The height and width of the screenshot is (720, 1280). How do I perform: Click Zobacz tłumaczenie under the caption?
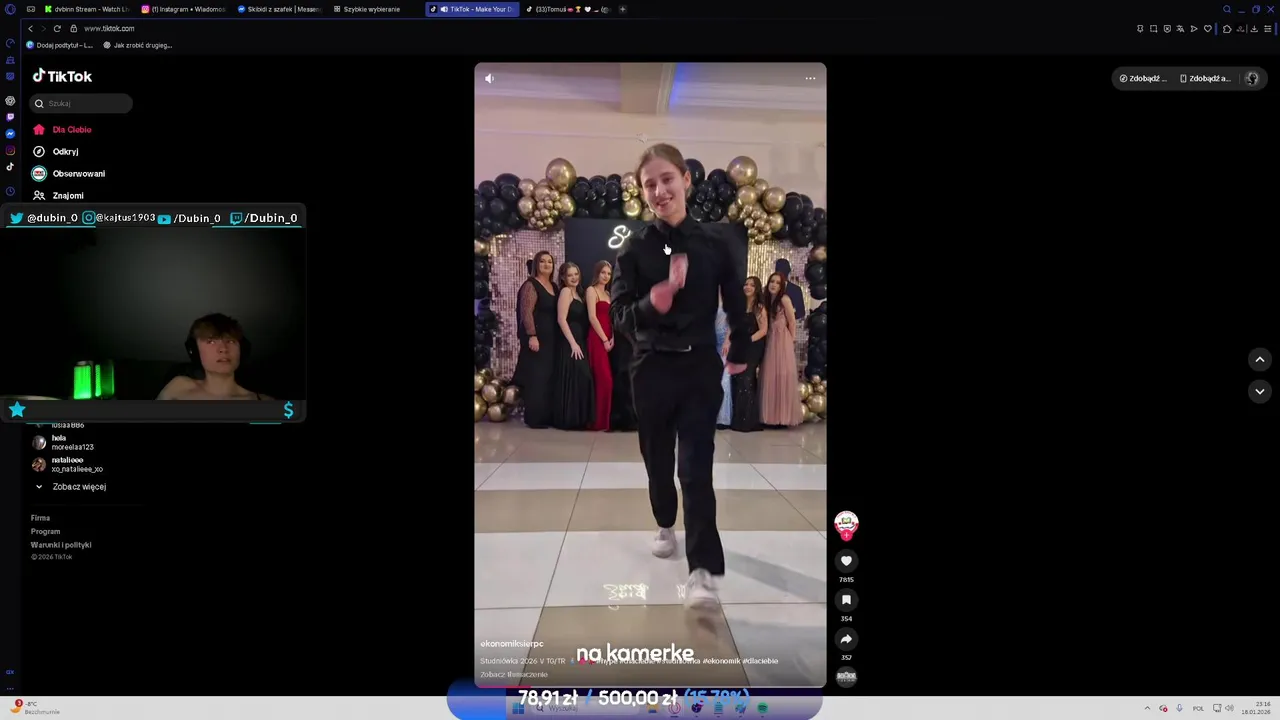coord(514,675)
